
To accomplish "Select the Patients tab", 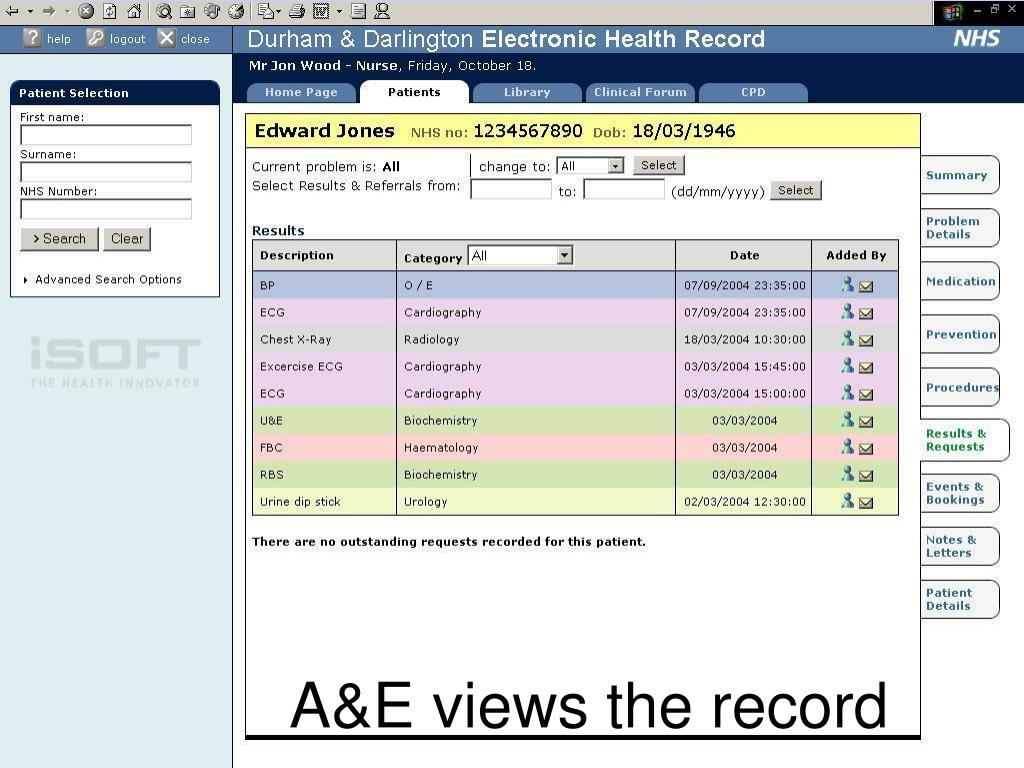I will click(414, 92).
